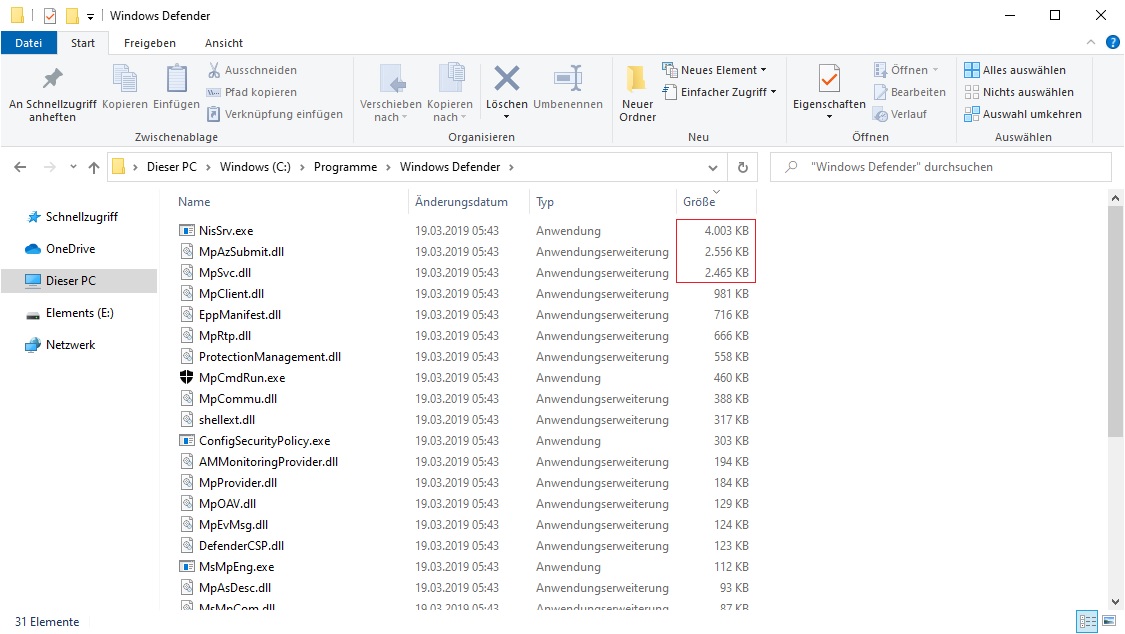Click Verknüpfung einfügen command
Viewport: 1125px width, 634px height.
point(275,114)
